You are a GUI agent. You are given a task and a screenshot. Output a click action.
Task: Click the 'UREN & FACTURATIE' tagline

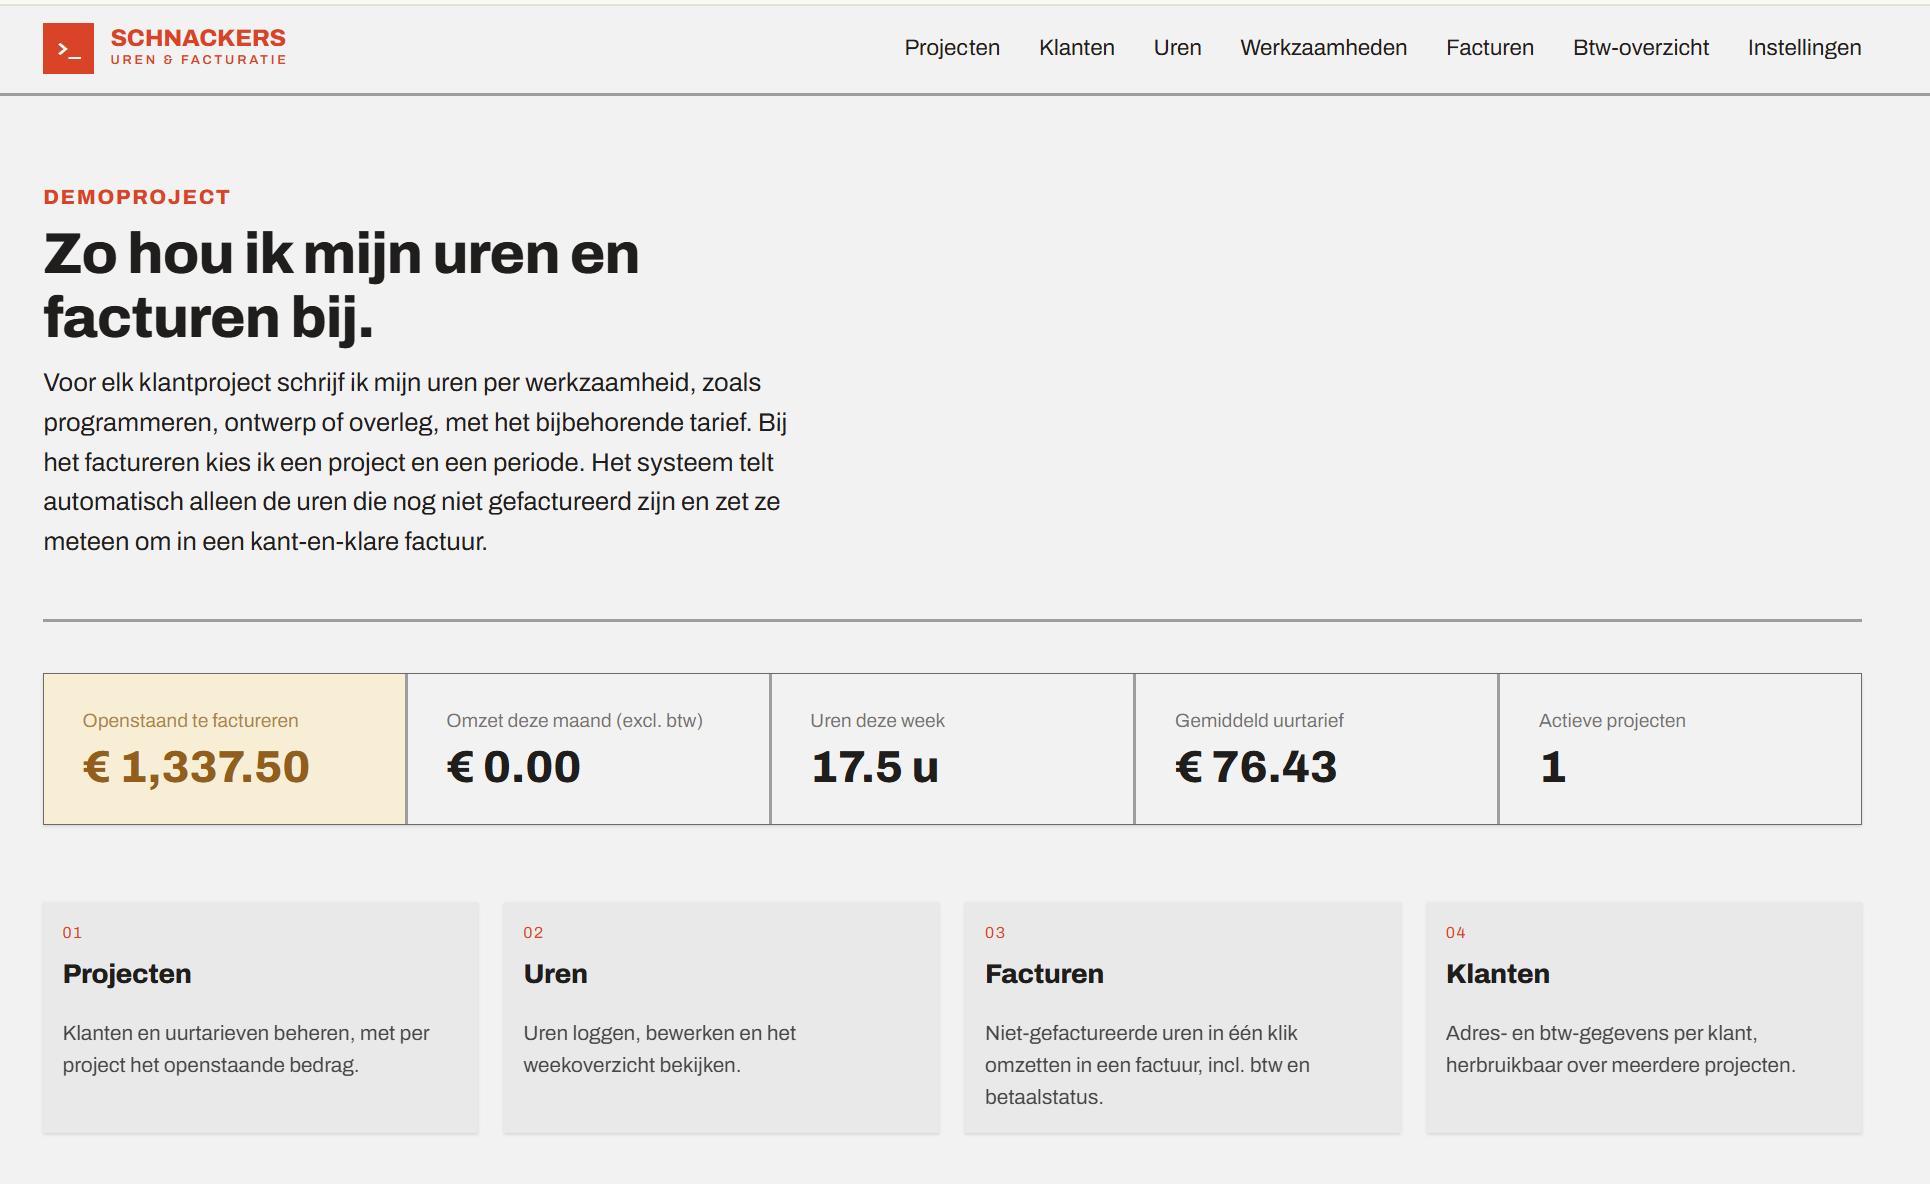pos(198,60)
